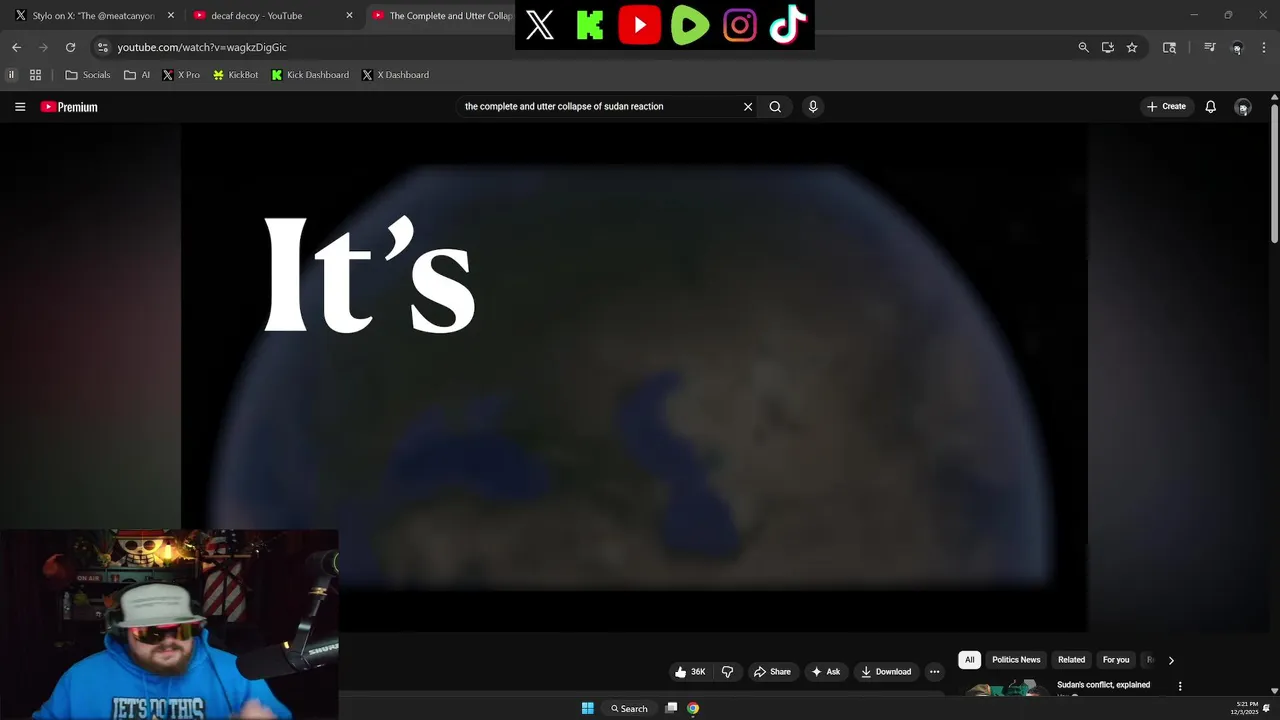Open the Socials bookmark folder
1280x720 pixels.
point(88,75)
